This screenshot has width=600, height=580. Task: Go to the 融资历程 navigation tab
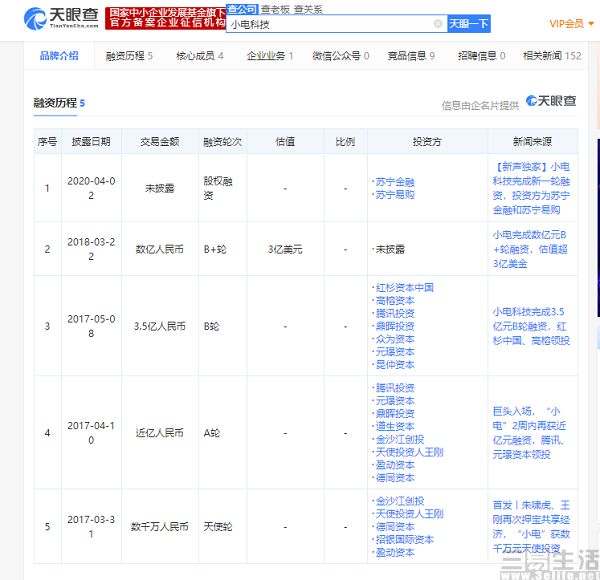(129, 56)
